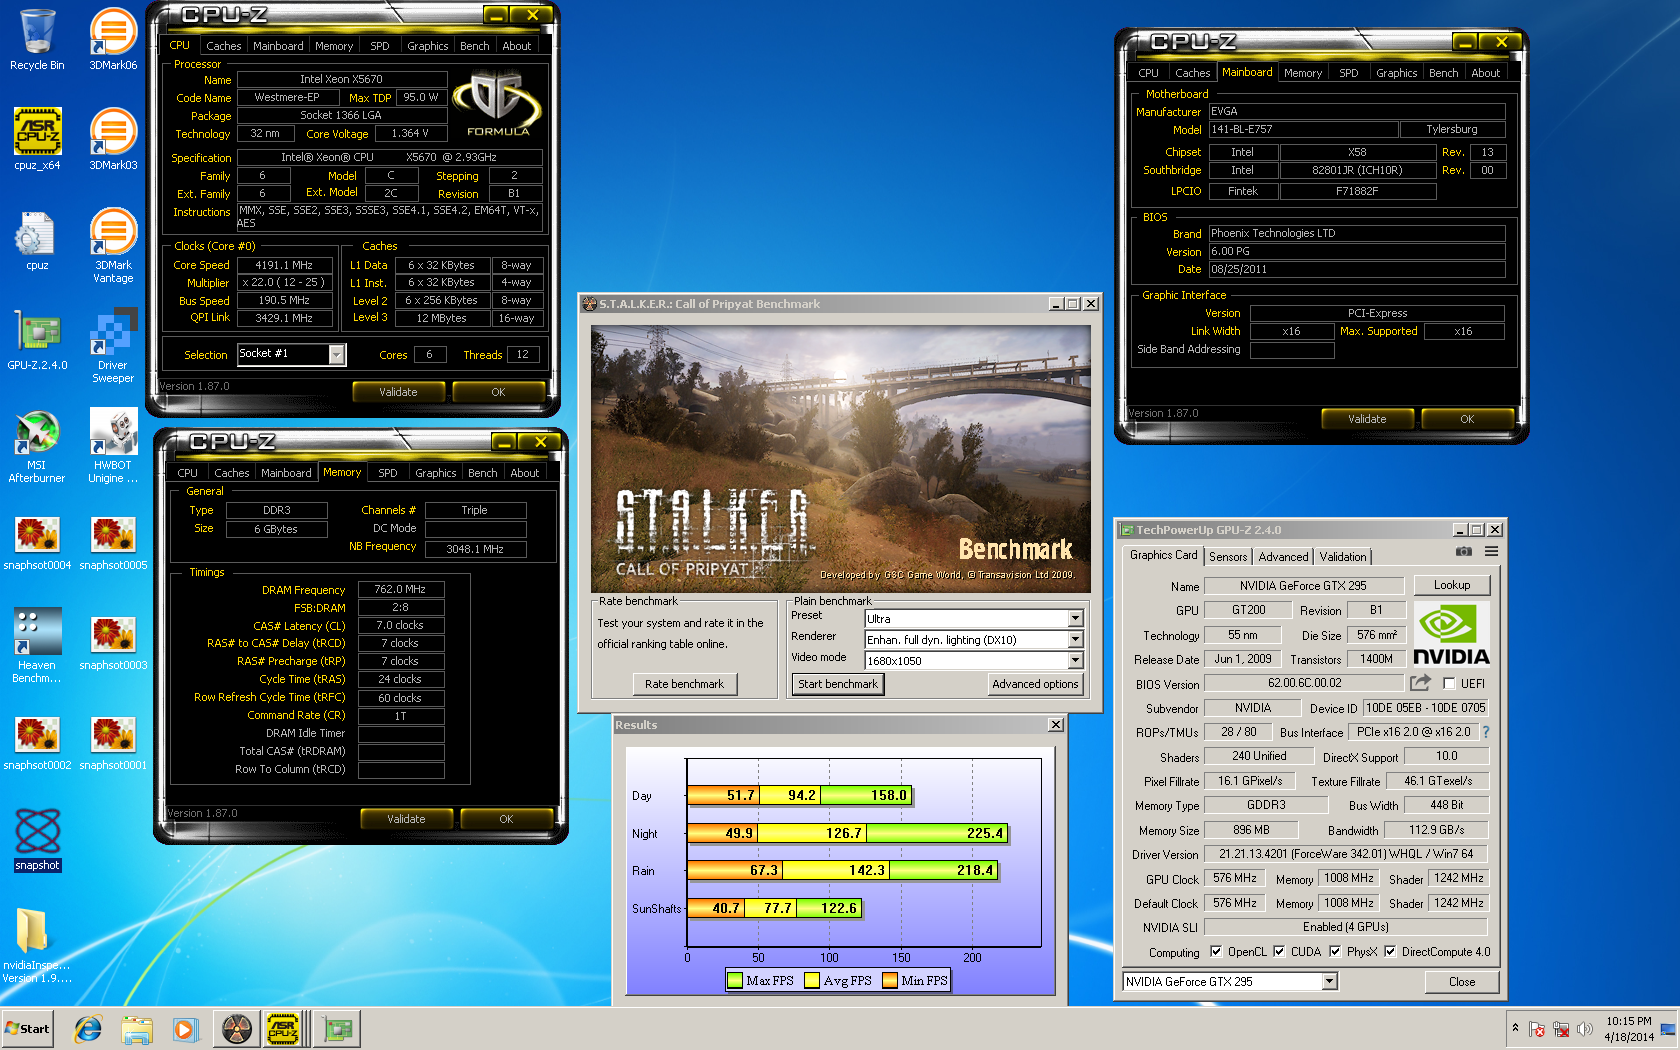The height and width of the screenshot is (1050, 1680).
Task: Open the cpuz configuration file icon
Action: (37, 240)
